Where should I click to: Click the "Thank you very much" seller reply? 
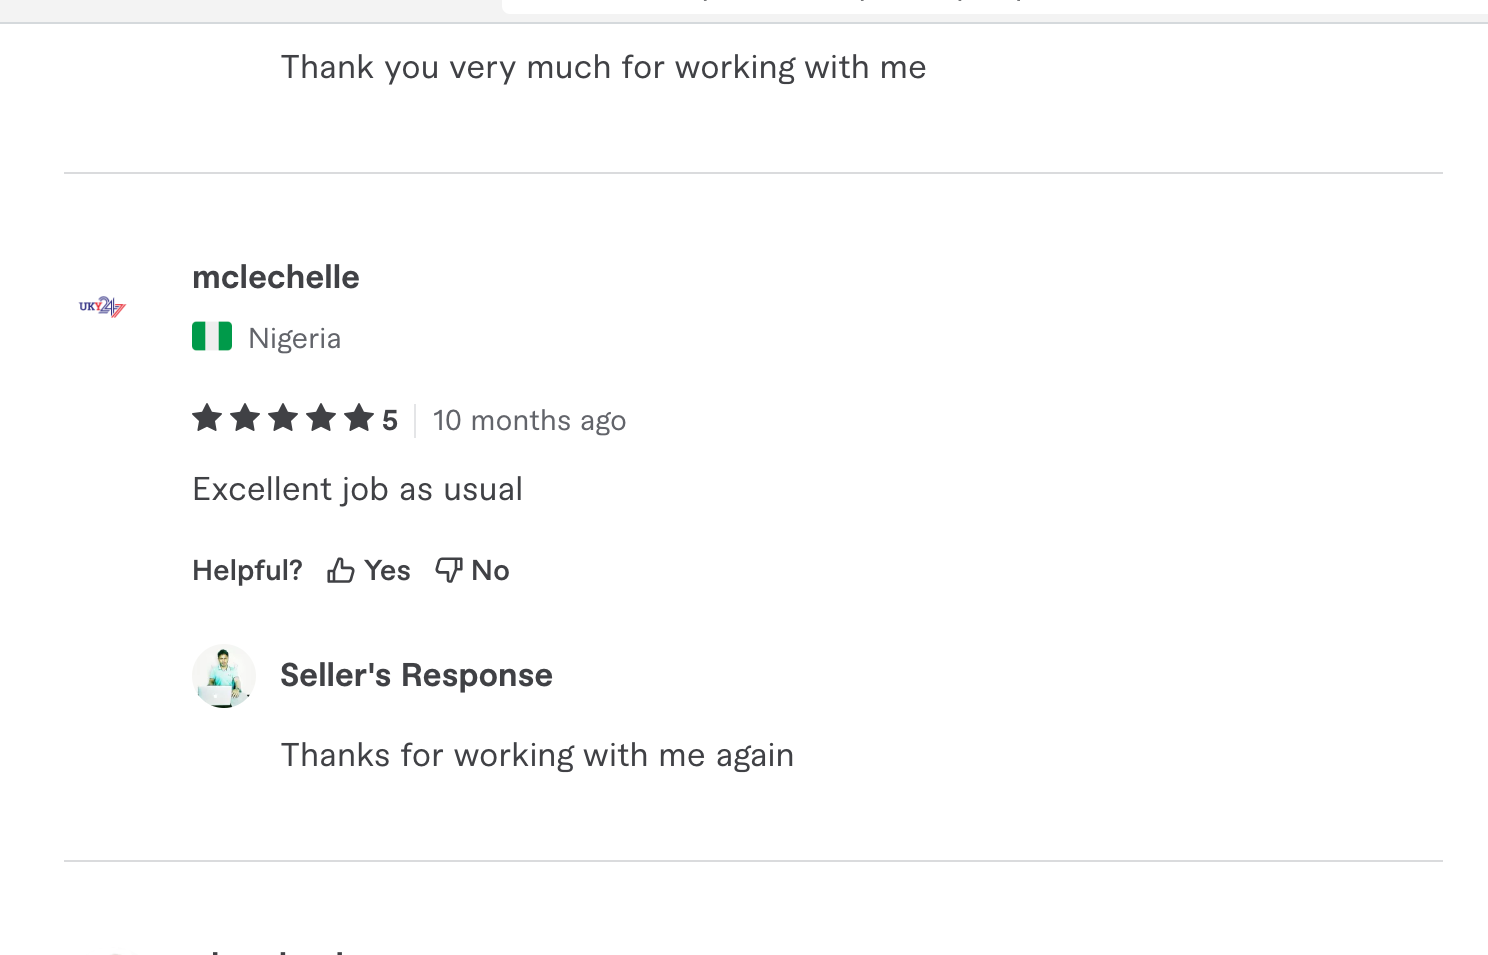coord(603,67)
